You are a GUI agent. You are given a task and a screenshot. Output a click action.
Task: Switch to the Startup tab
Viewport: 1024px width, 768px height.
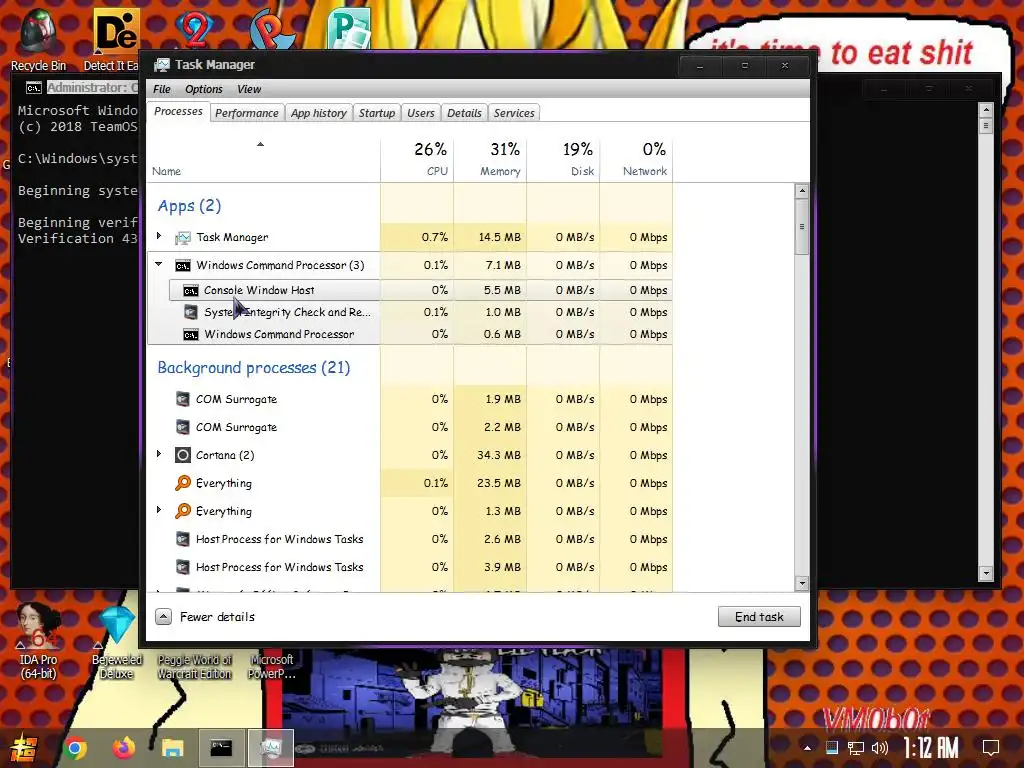pos(377,113)
